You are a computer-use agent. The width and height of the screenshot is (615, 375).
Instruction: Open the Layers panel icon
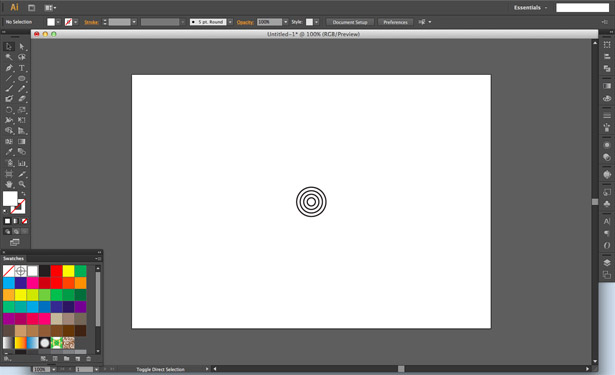[607, 262]
